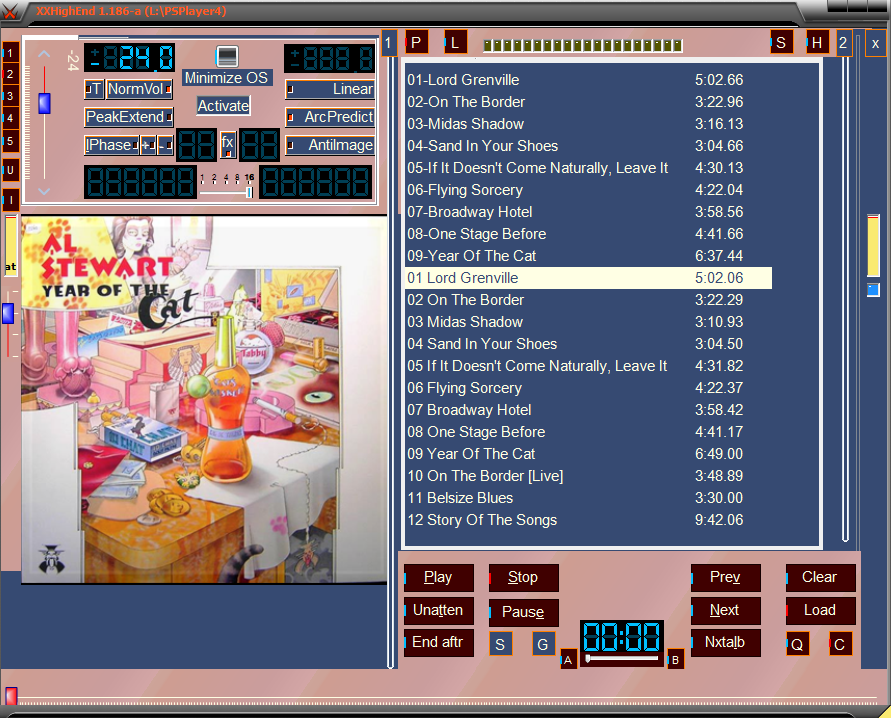Toggle the Phase option
This screenshot has width=891, height=718.
click(111, 145)
